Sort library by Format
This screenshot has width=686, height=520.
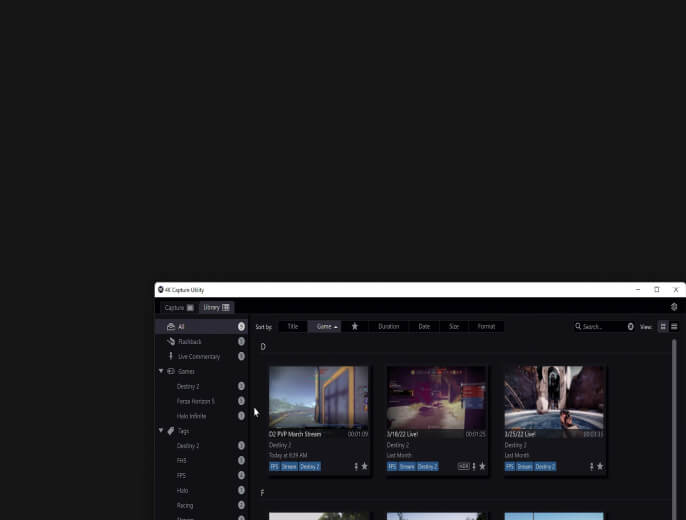[486, 326]
